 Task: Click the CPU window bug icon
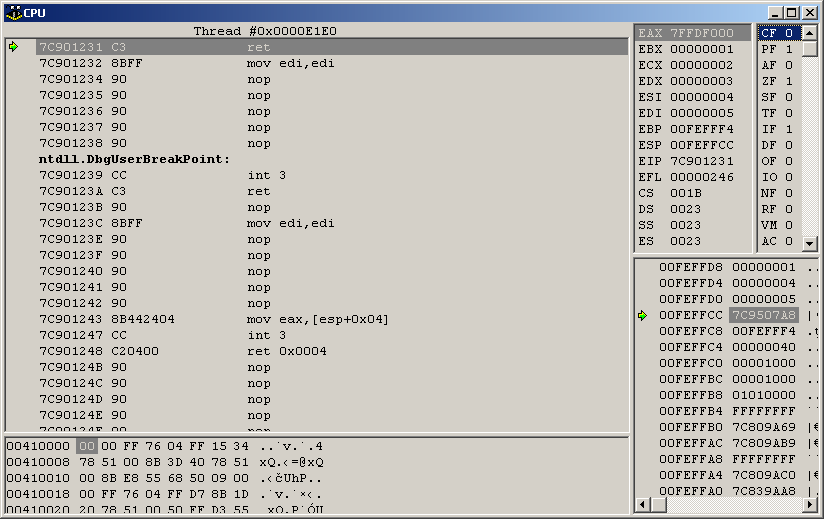[12, 12]
